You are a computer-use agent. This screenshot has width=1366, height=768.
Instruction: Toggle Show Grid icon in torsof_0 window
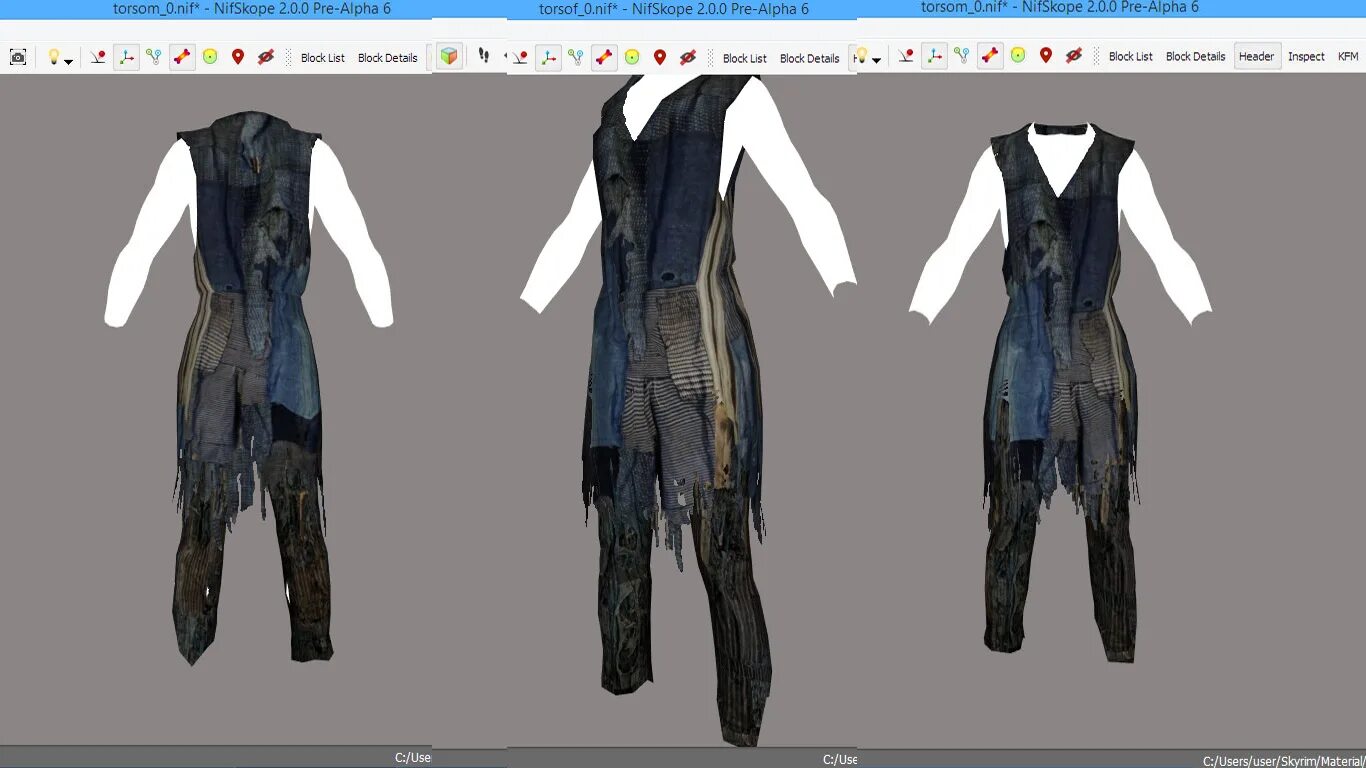click(x=520, y=58)
